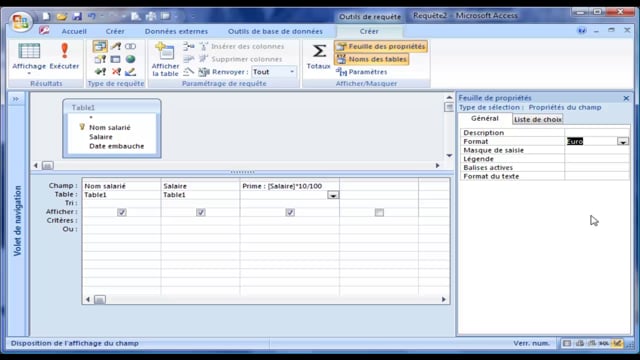Select the Select query type icon
640x360 pixels.
pos(100,46)
